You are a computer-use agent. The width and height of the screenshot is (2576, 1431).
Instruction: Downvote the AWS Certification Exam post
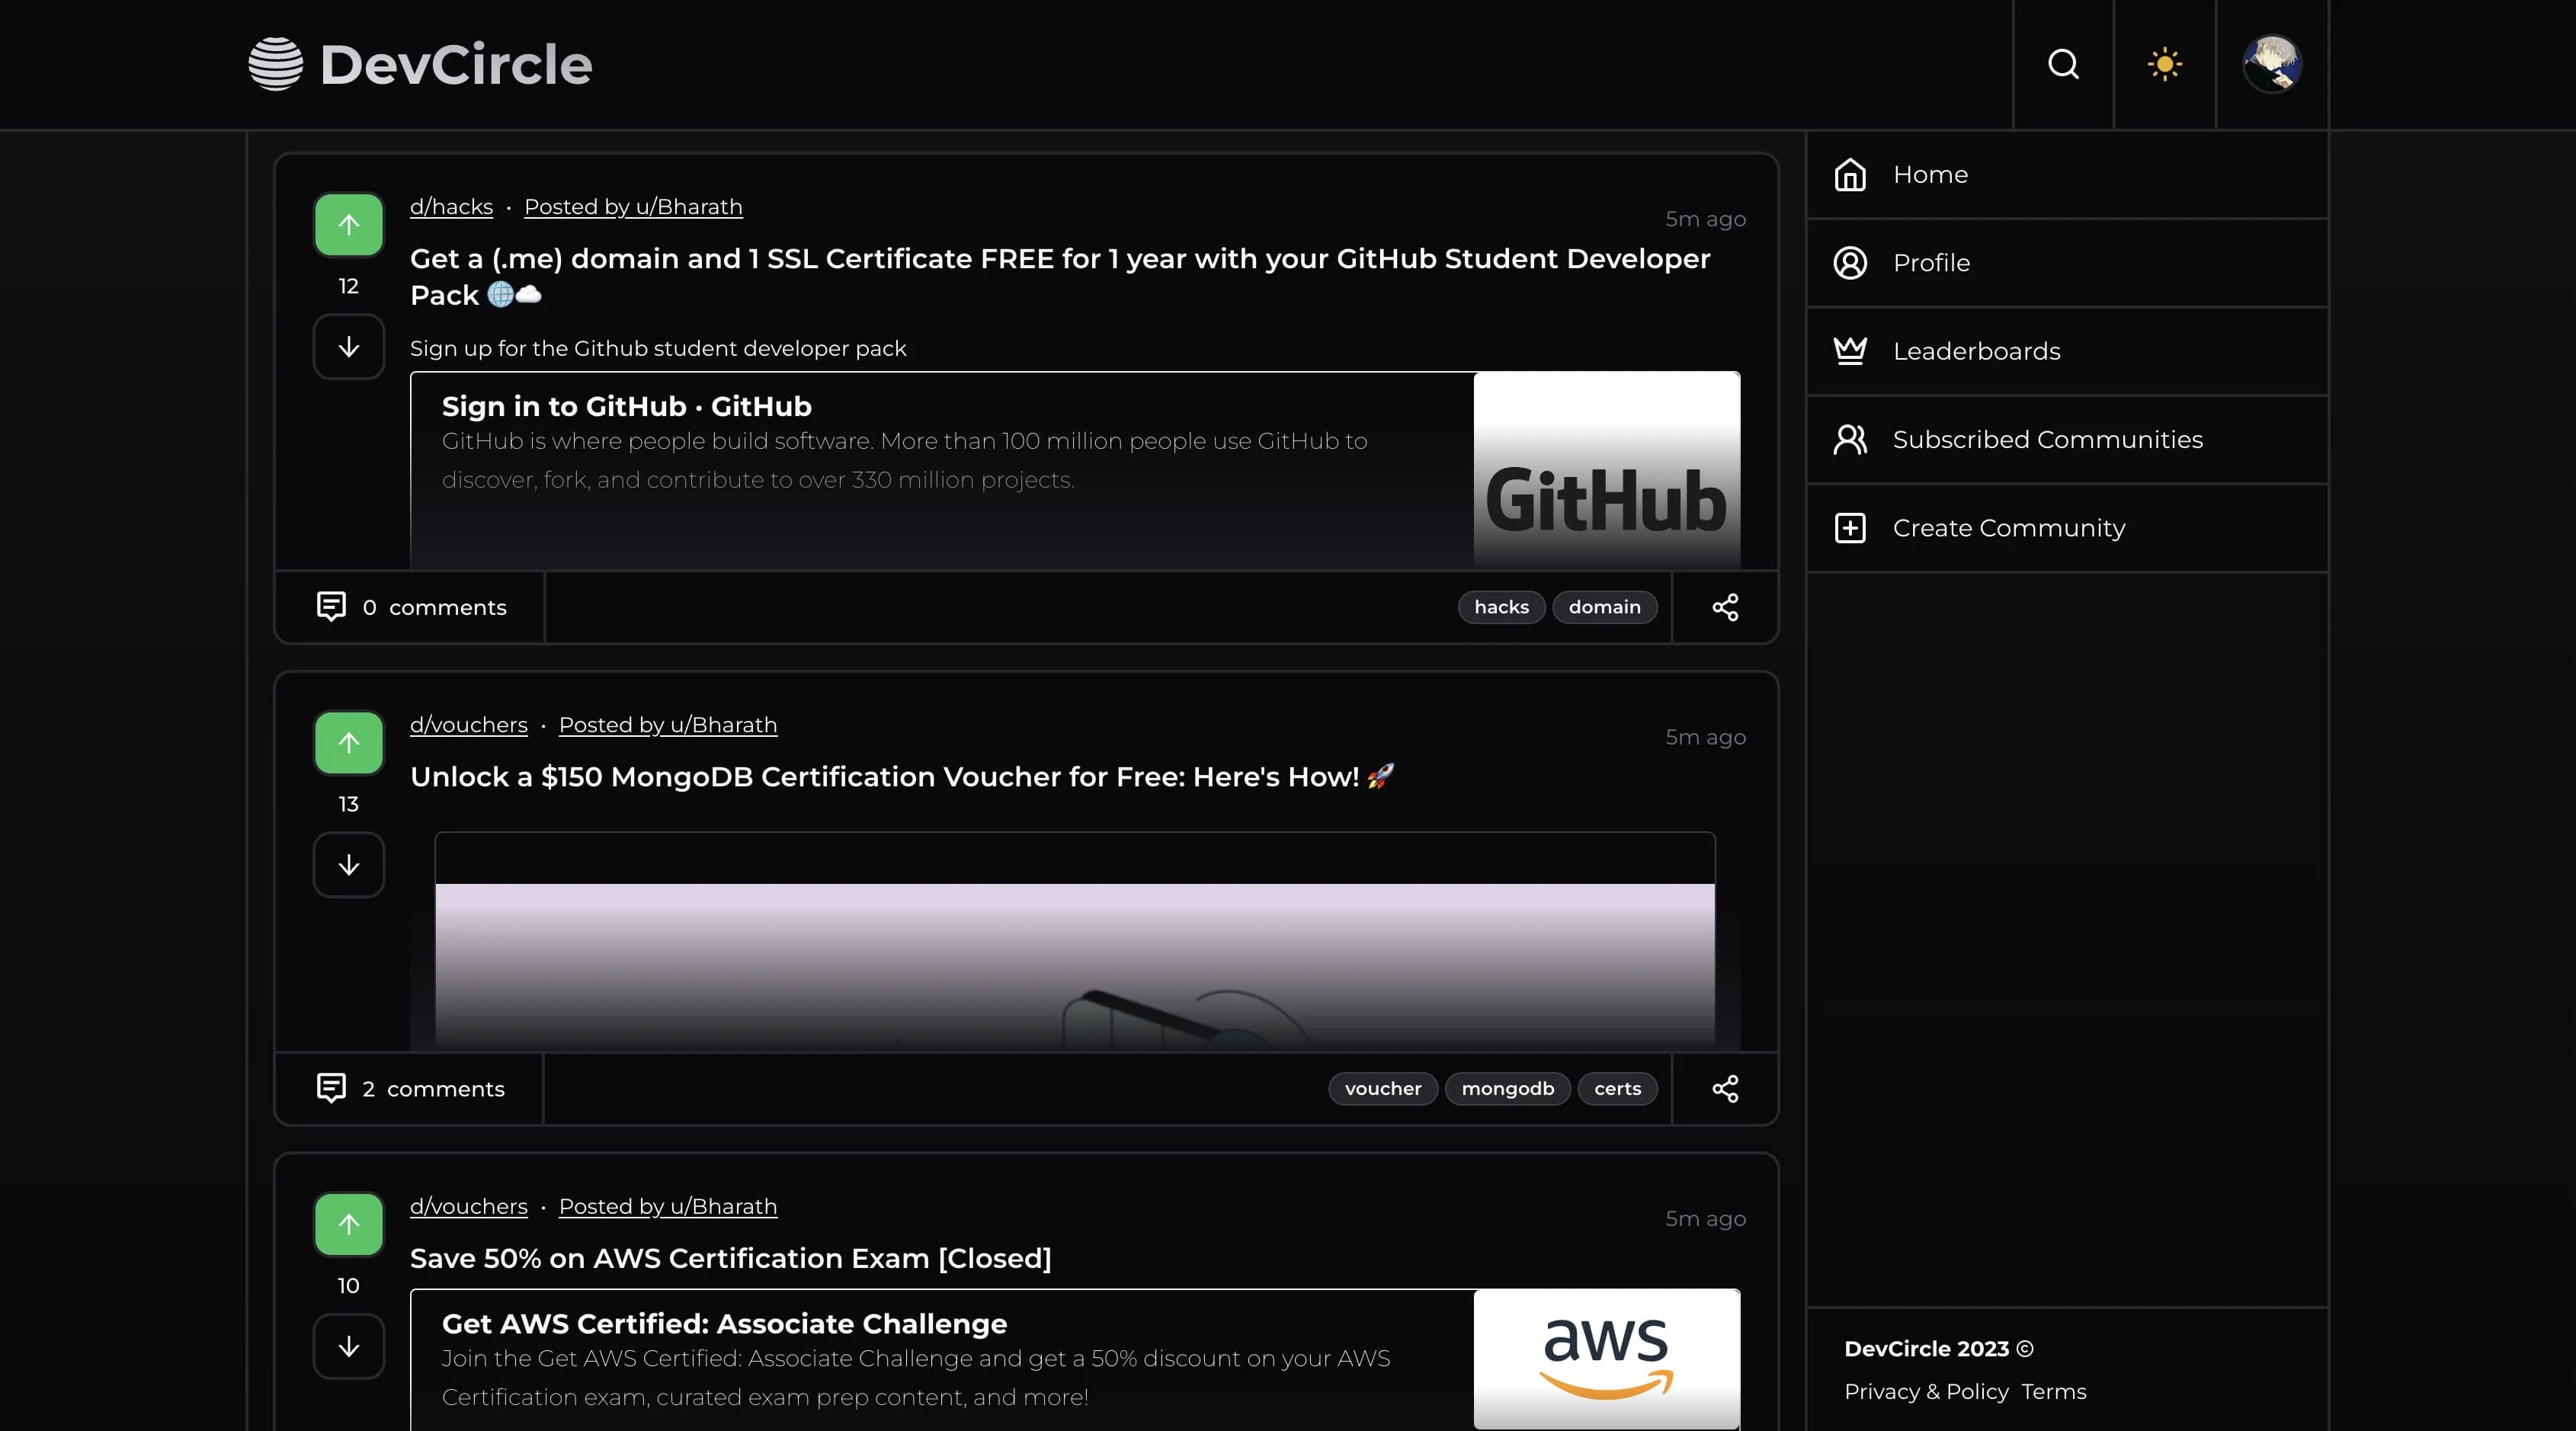(x=349, y=1346)
